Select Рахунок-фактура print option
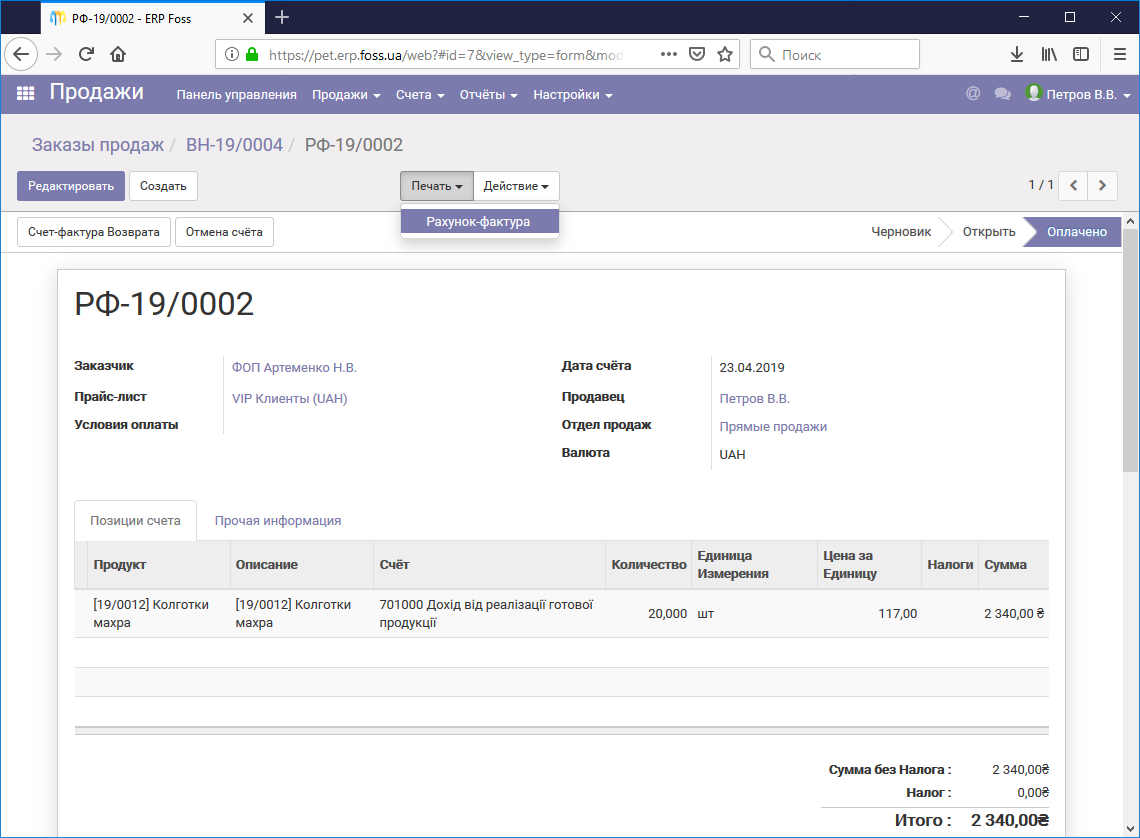Screen dimensions: 1140x838 478,222
